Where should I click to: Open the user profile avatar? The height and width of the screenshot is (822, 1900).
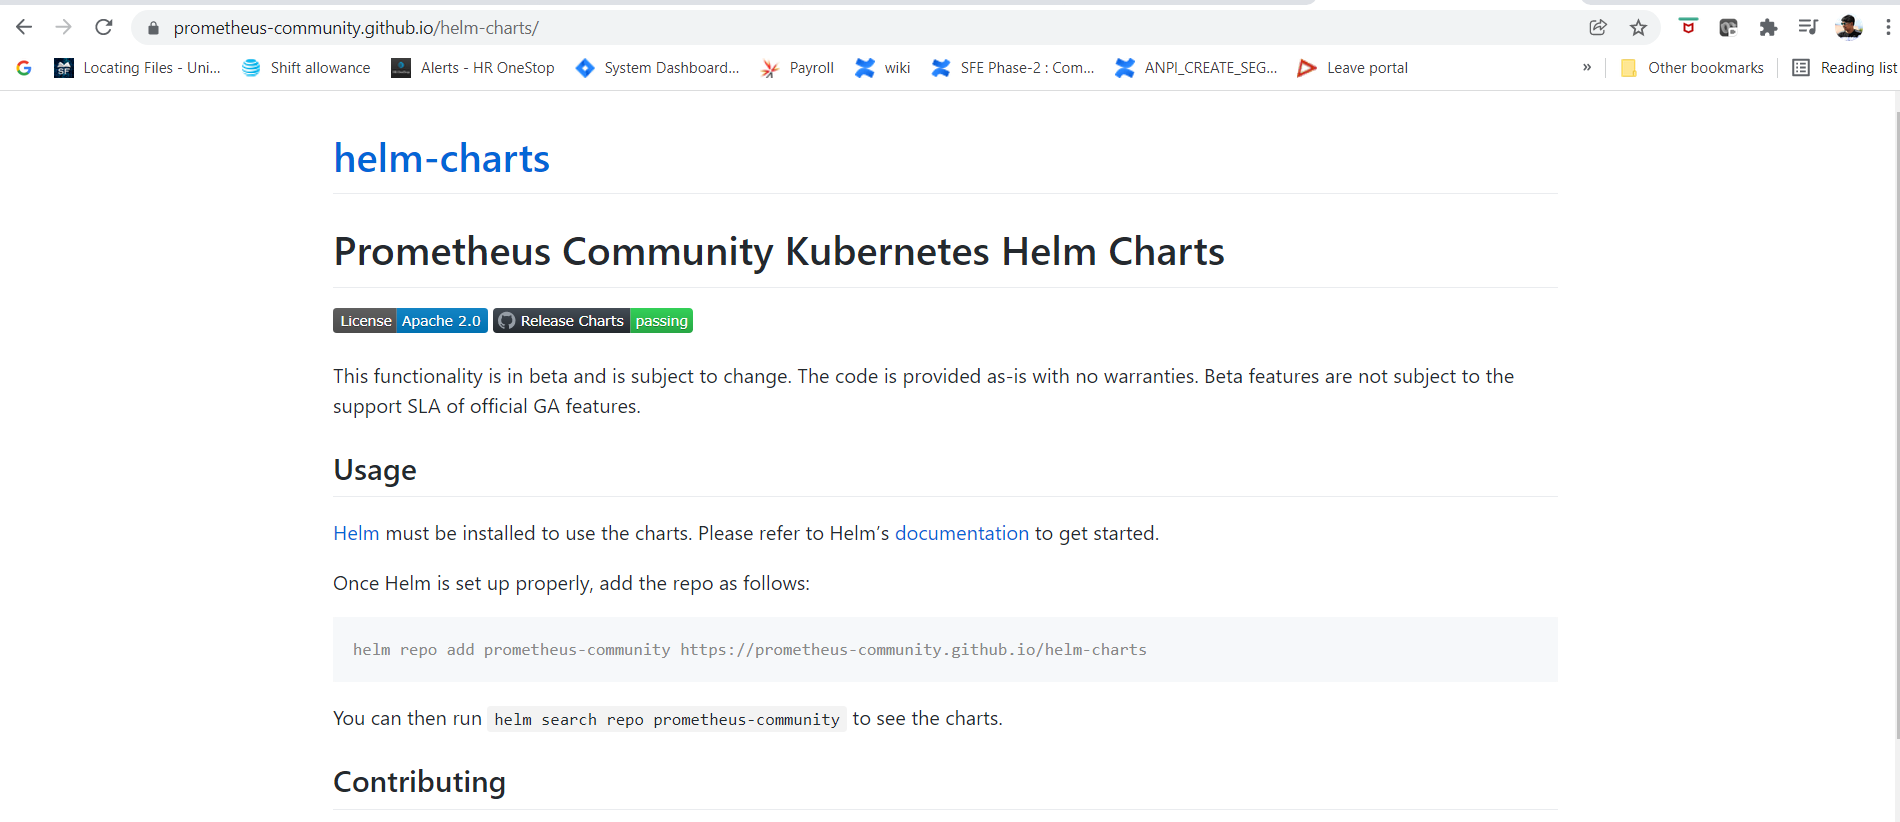point(1849,27)
